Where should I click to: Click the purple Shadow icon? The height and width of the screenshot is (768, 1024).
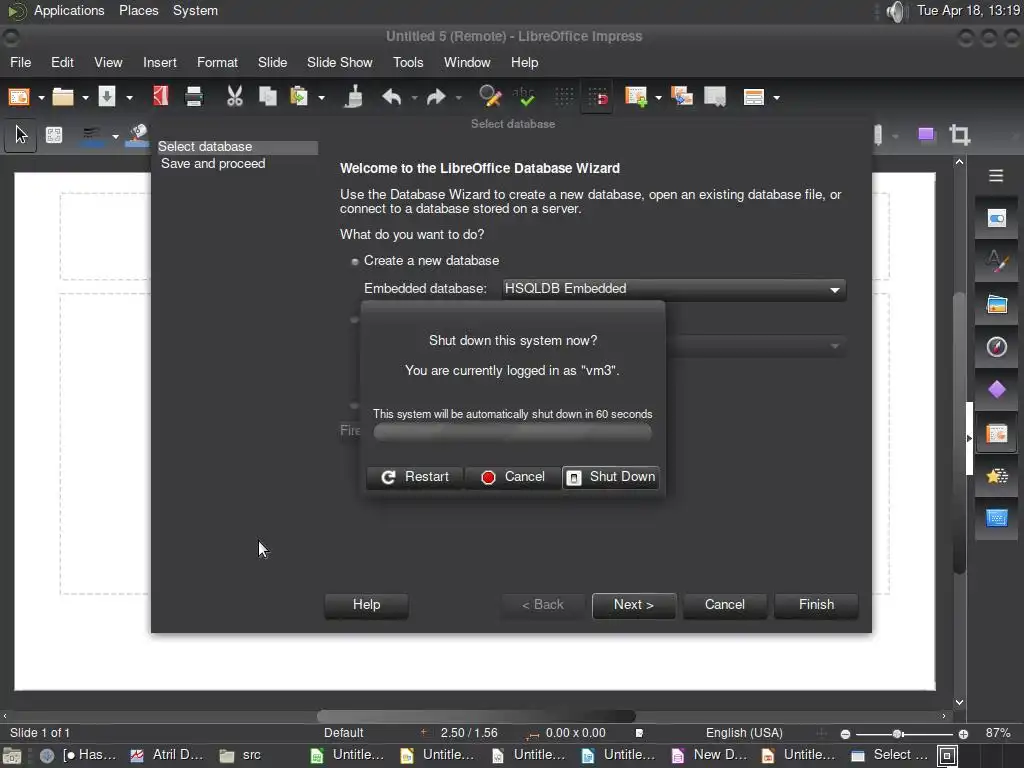point(925,135)
